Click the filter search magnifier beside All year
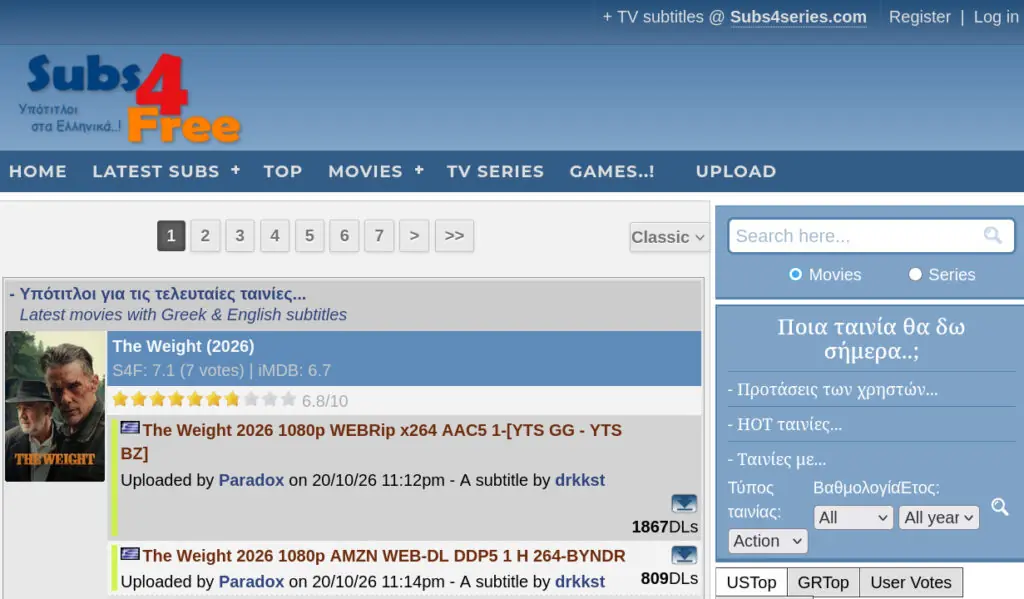The image size is (1024, 599). [999, 507]
